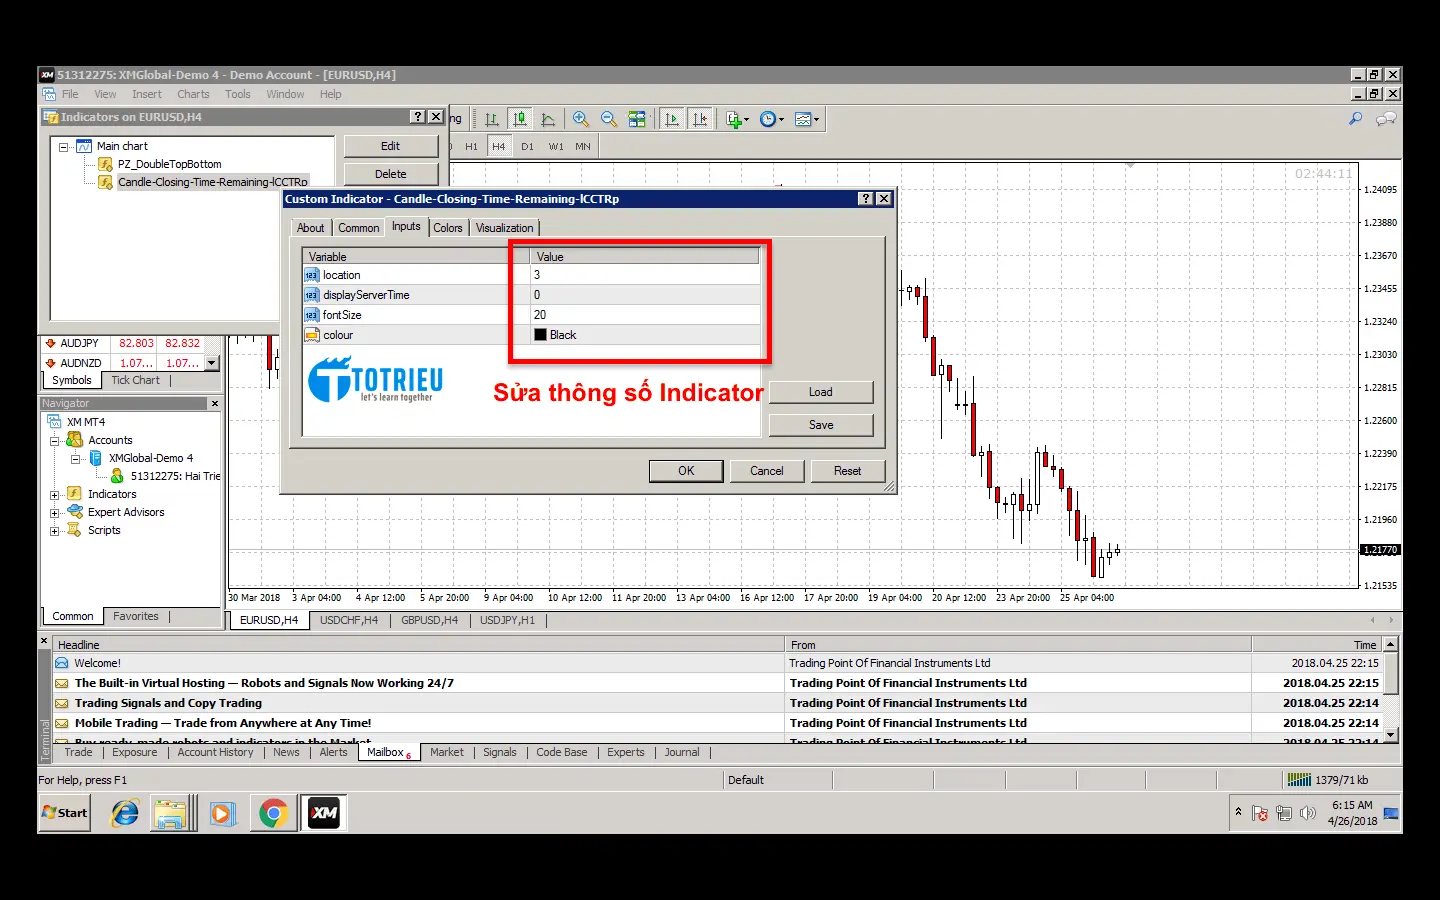Select the bar chart toolbar icon

pyautogui.click(x=491, y=119)
